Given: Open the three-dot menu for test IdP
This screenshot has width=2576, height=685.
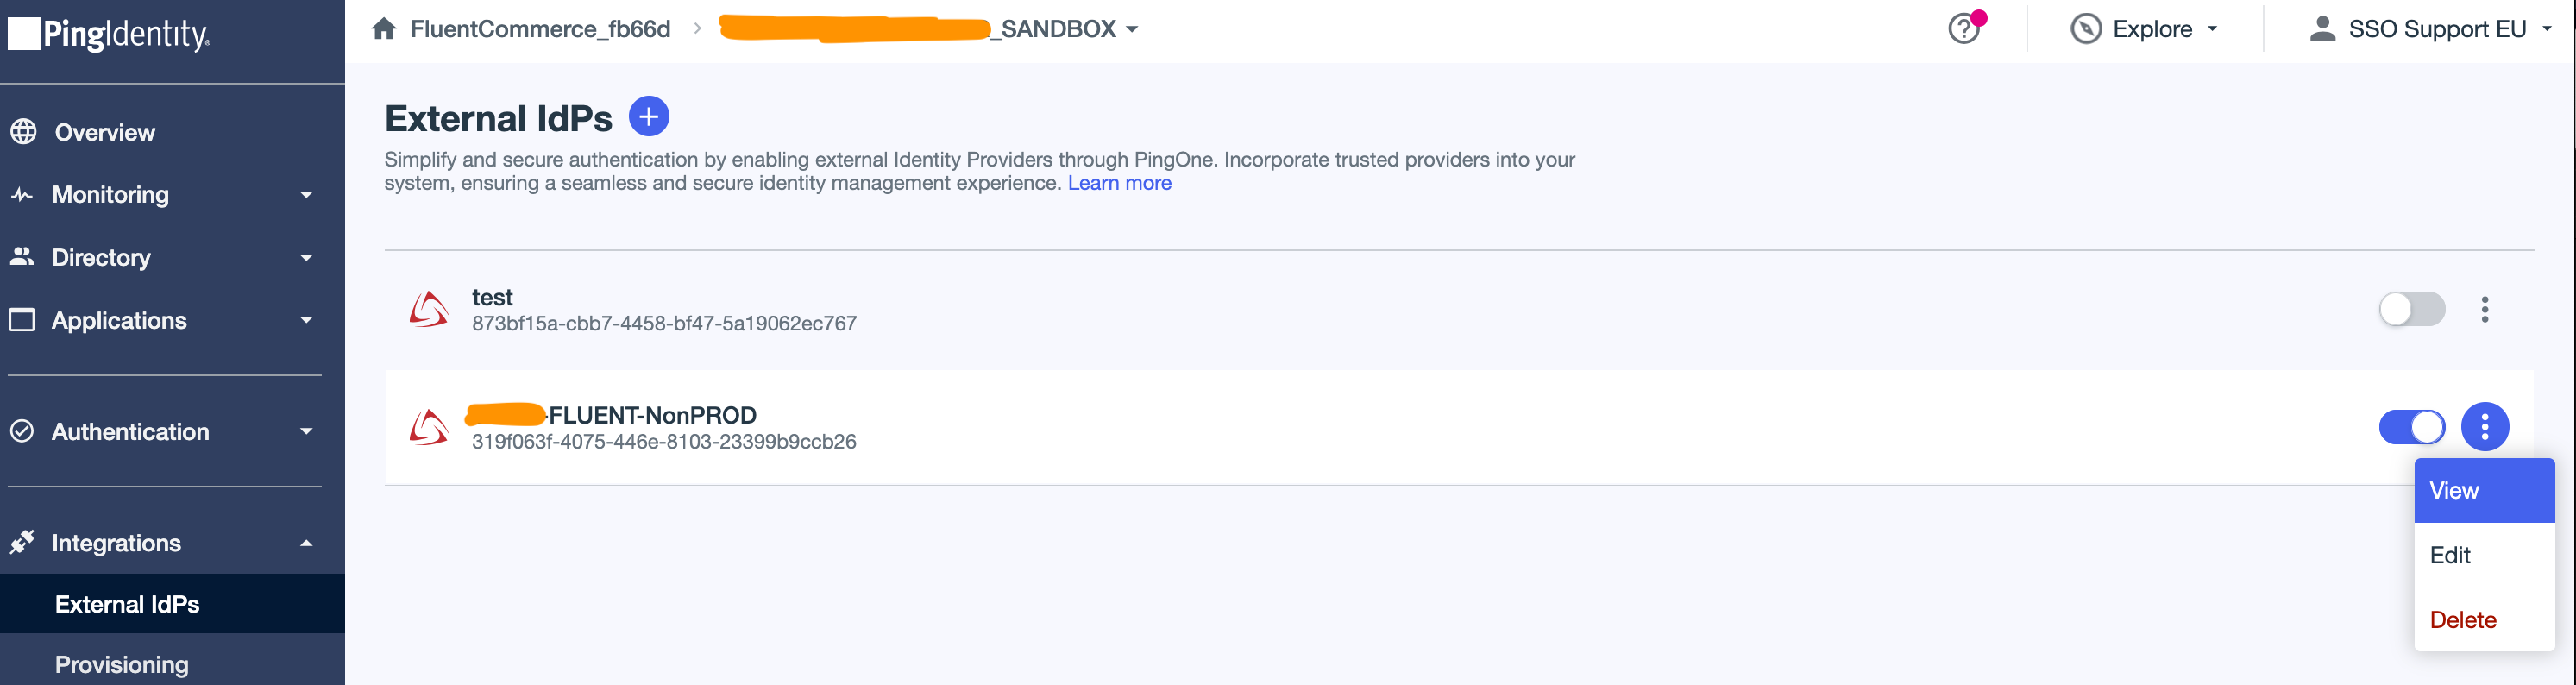Looking at the screenshot, I should pyautogui.click(x=2484, y=310).
